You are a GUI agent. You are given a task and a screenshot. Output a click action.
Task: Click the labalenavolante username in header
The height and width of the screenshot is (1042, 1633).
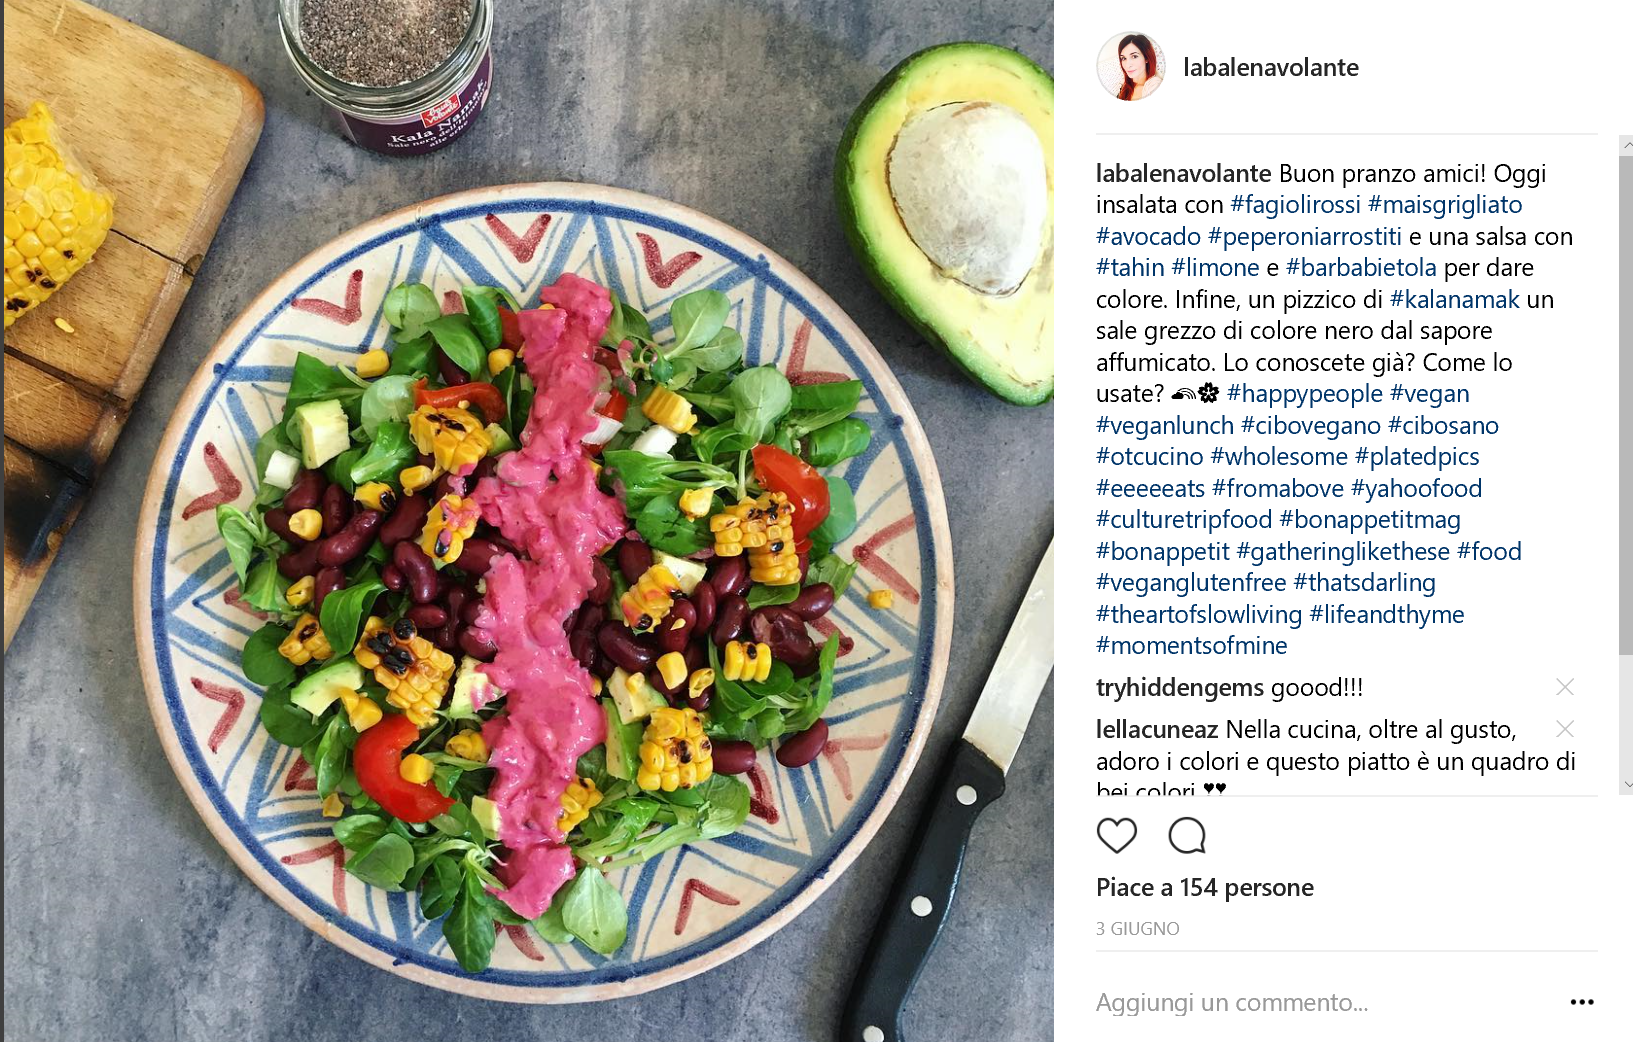(1271, 67)
